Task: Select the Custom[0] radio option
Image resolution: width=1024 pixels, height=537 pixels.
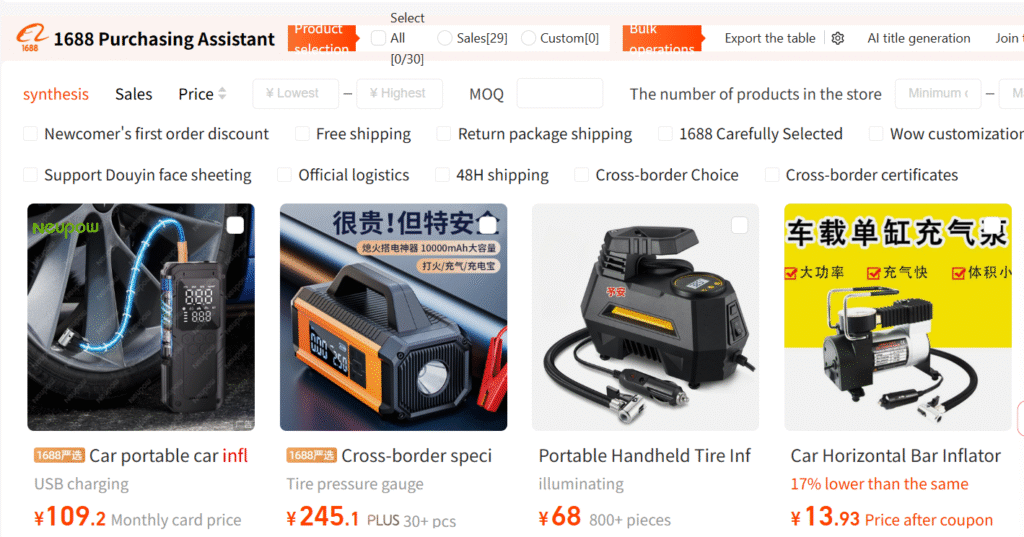Action: (x=528, y=38)
